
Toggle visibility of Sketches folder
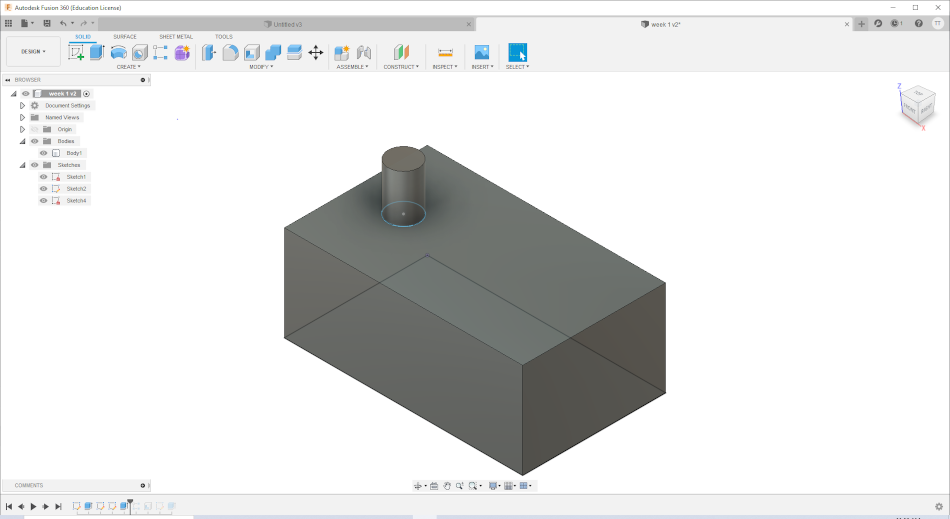pyautogui.click(x=35, y=165)
